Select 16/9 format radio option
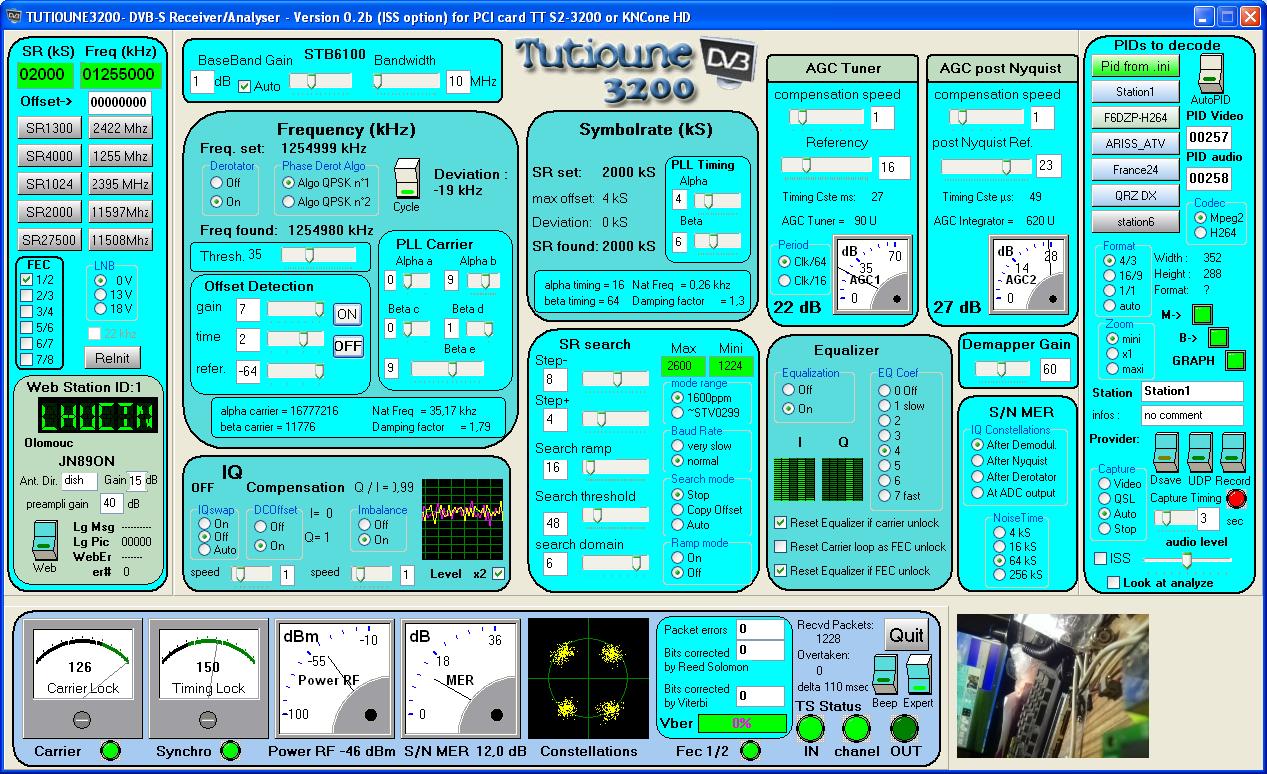Screen dimensions: 1267x774 [x=1109, y=275]
